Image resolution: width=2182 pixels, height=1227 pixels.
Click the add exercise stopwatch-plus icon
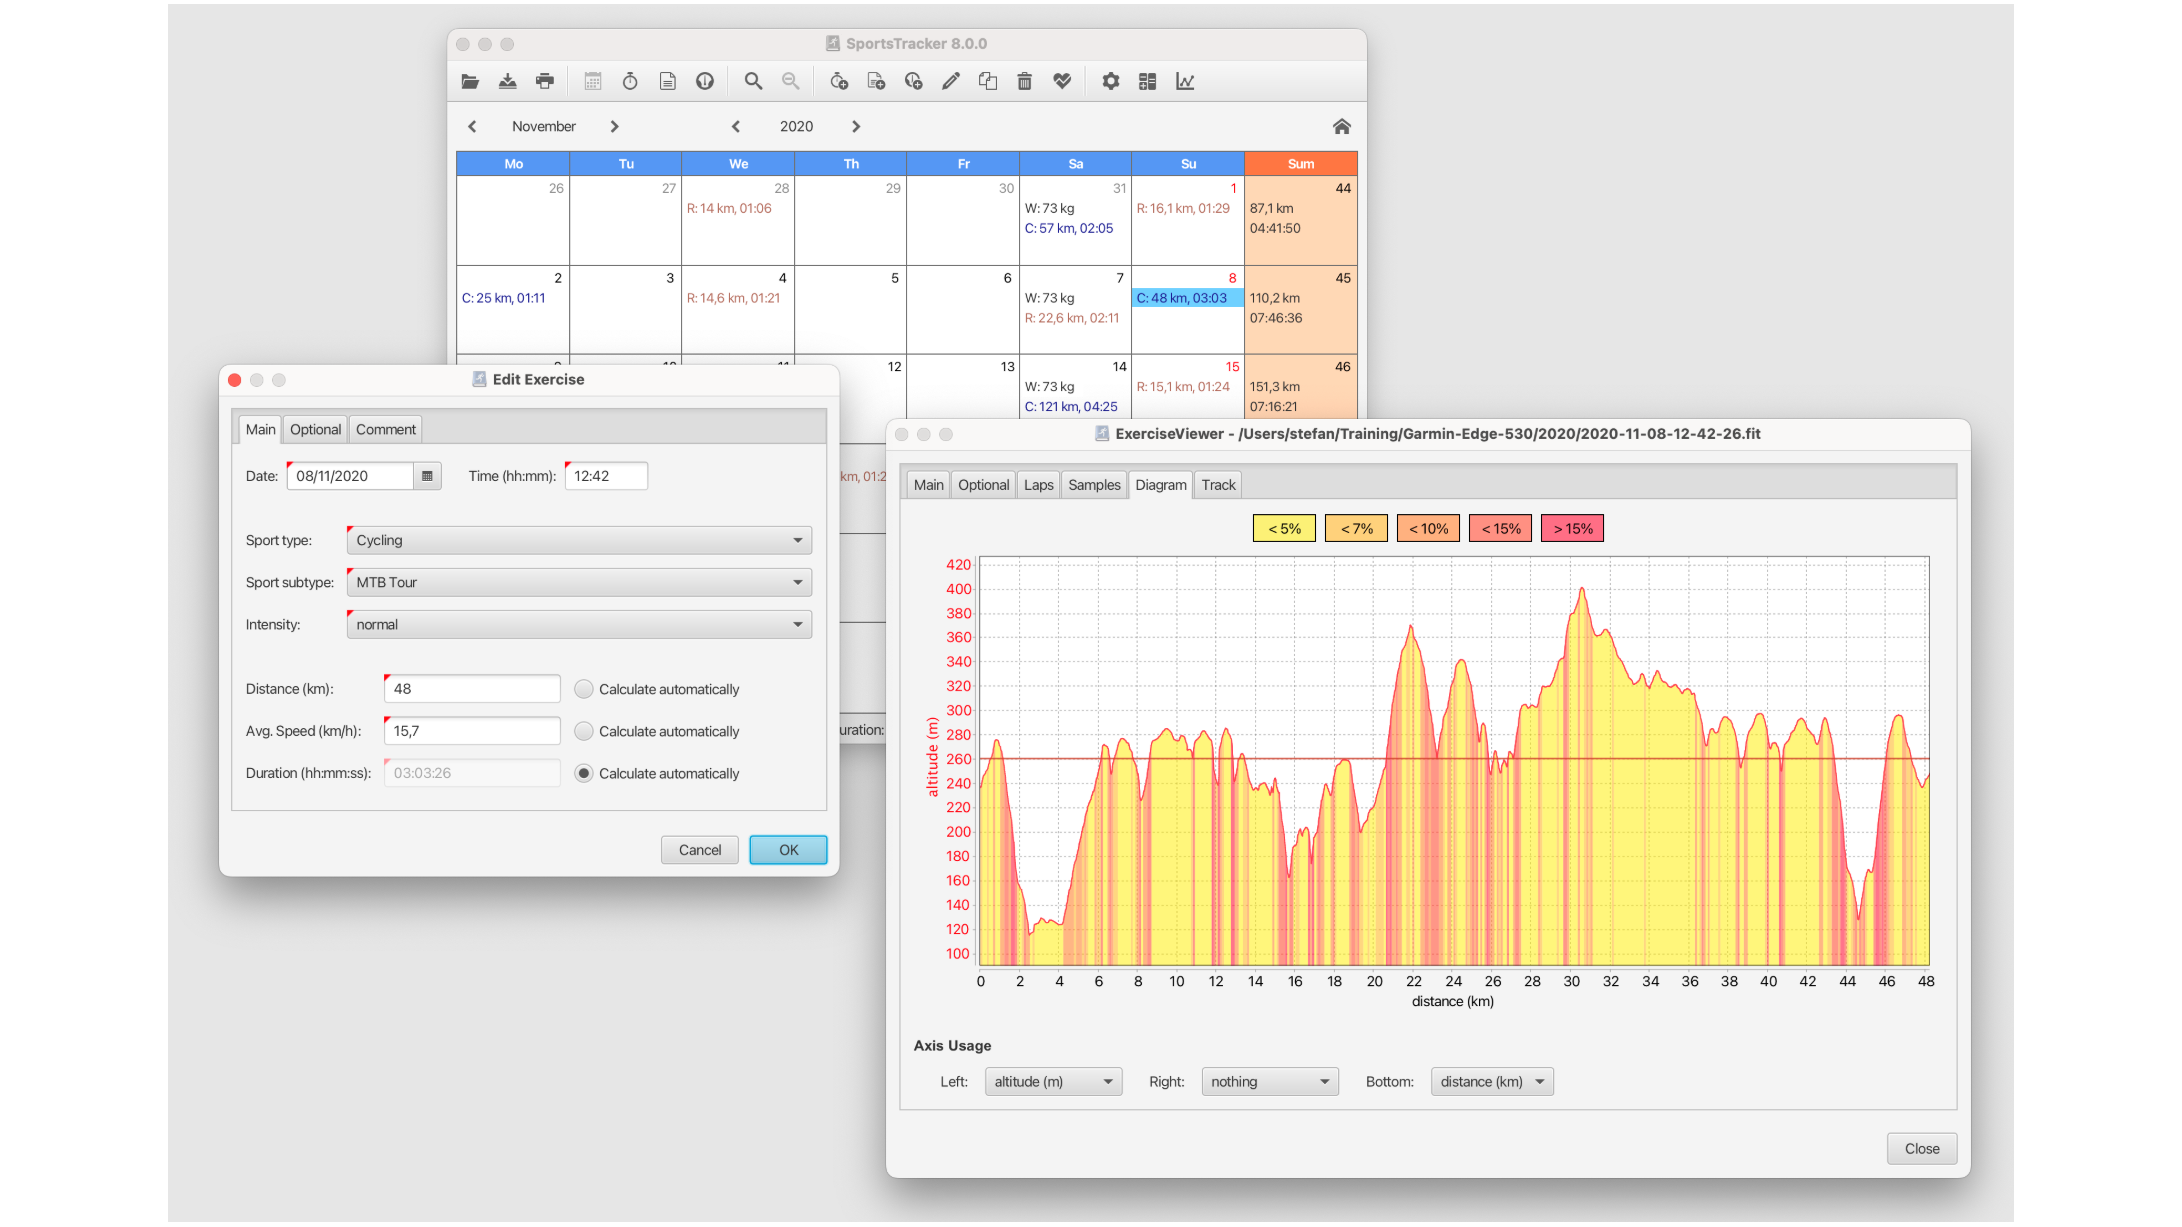(x=839, y=82)
